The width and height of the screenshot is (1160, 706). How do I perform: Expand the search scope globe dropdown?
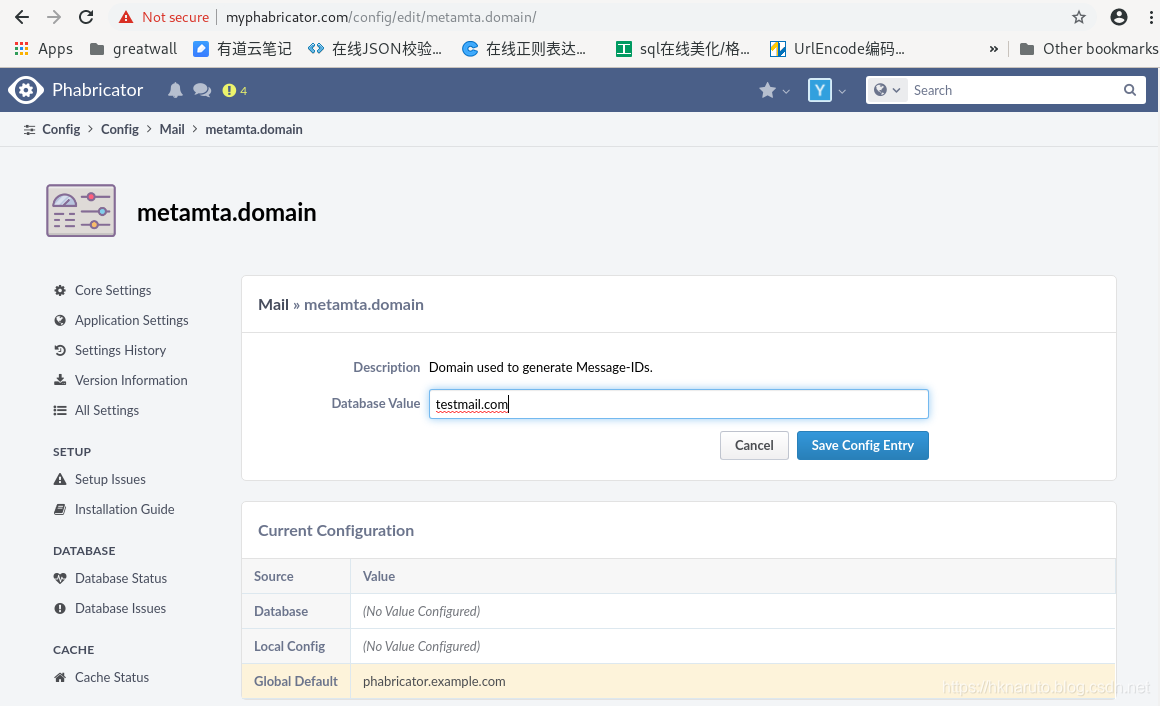pyautogui.click(x=886, y=89)
